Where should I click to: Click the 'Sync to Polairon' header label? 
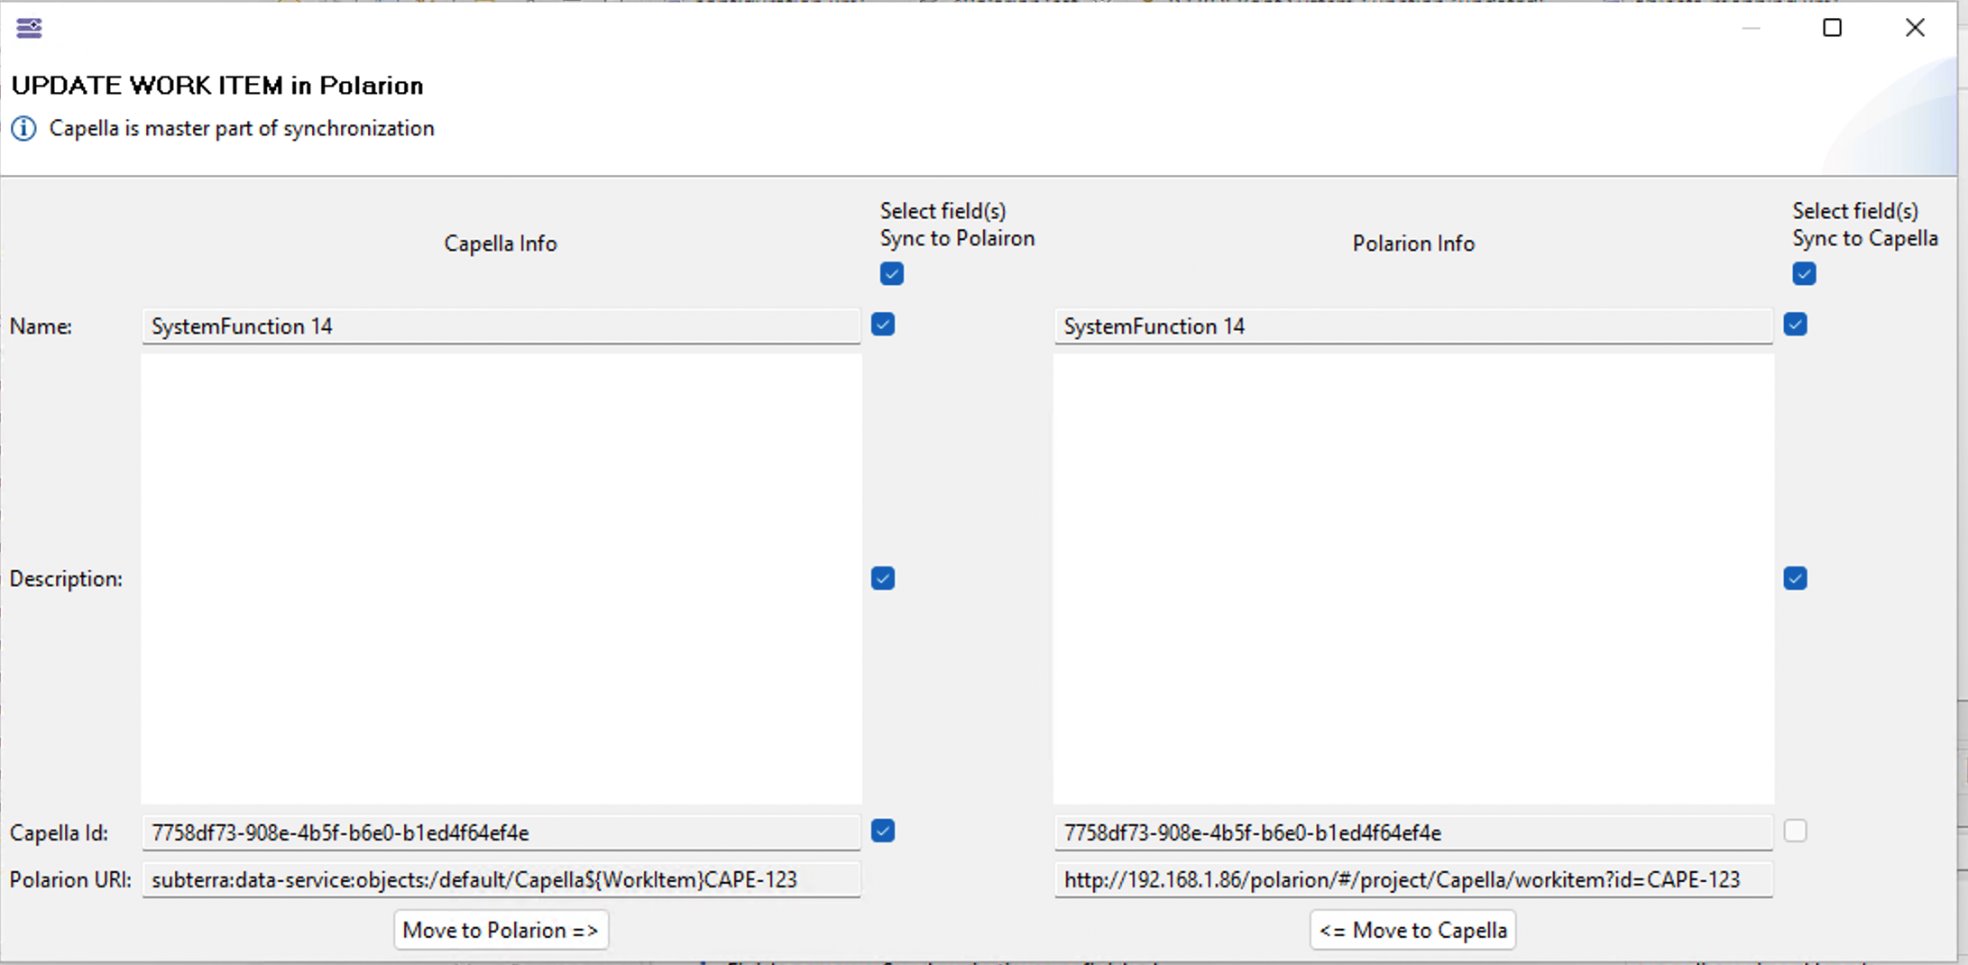coord(957,239)
